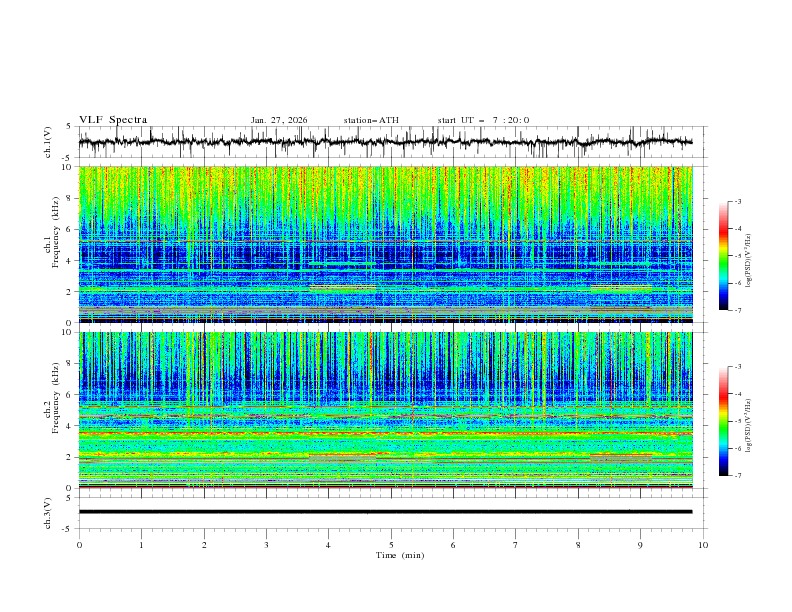Click the "5" voltage tick of ch.1(V)
792x612 pixels.
[69, 126]
